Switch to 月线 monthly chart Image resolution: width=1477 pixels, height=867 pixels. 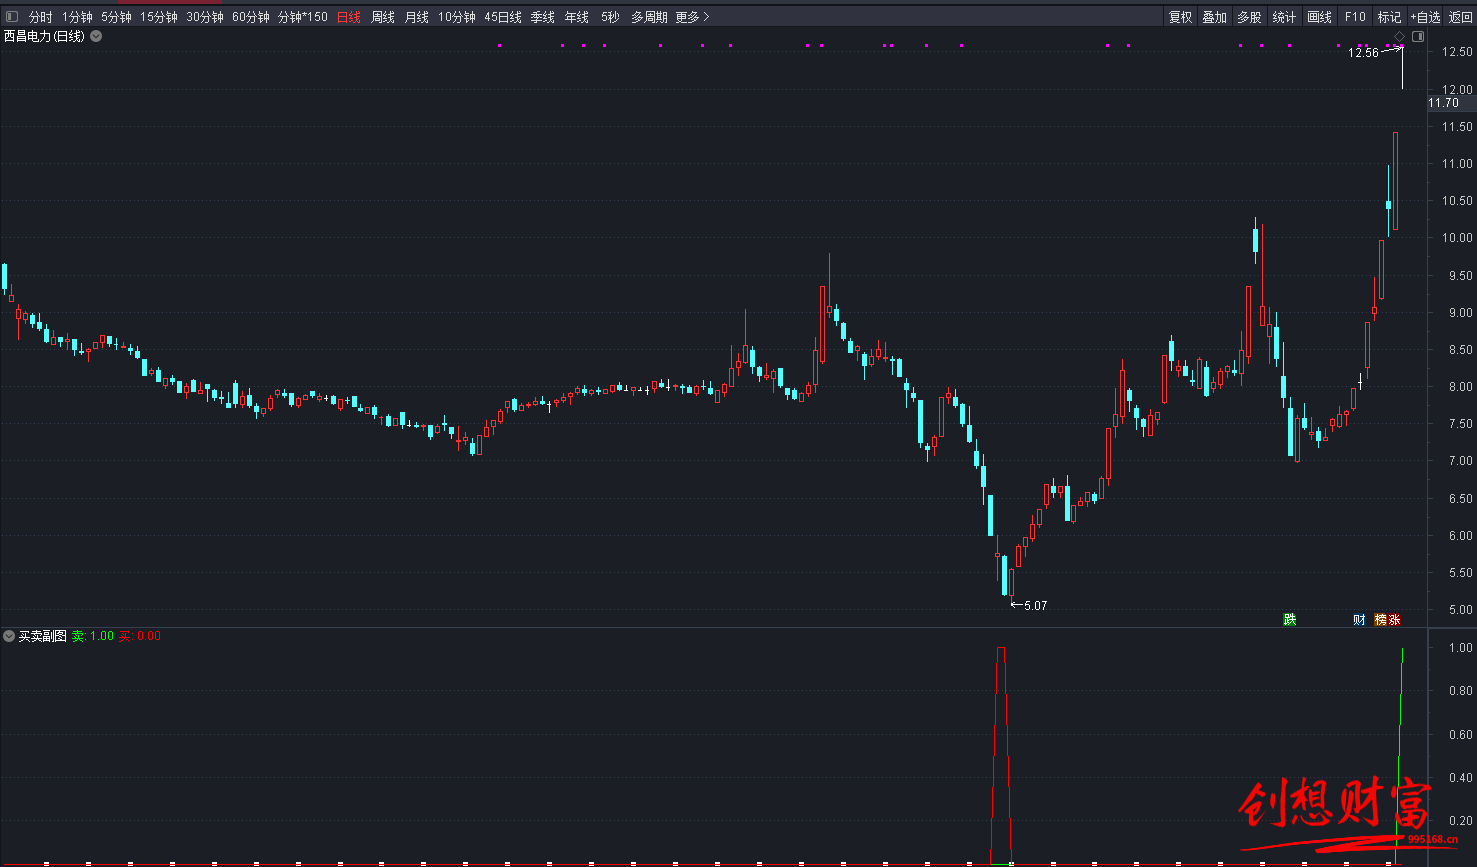tap(417, 17)
